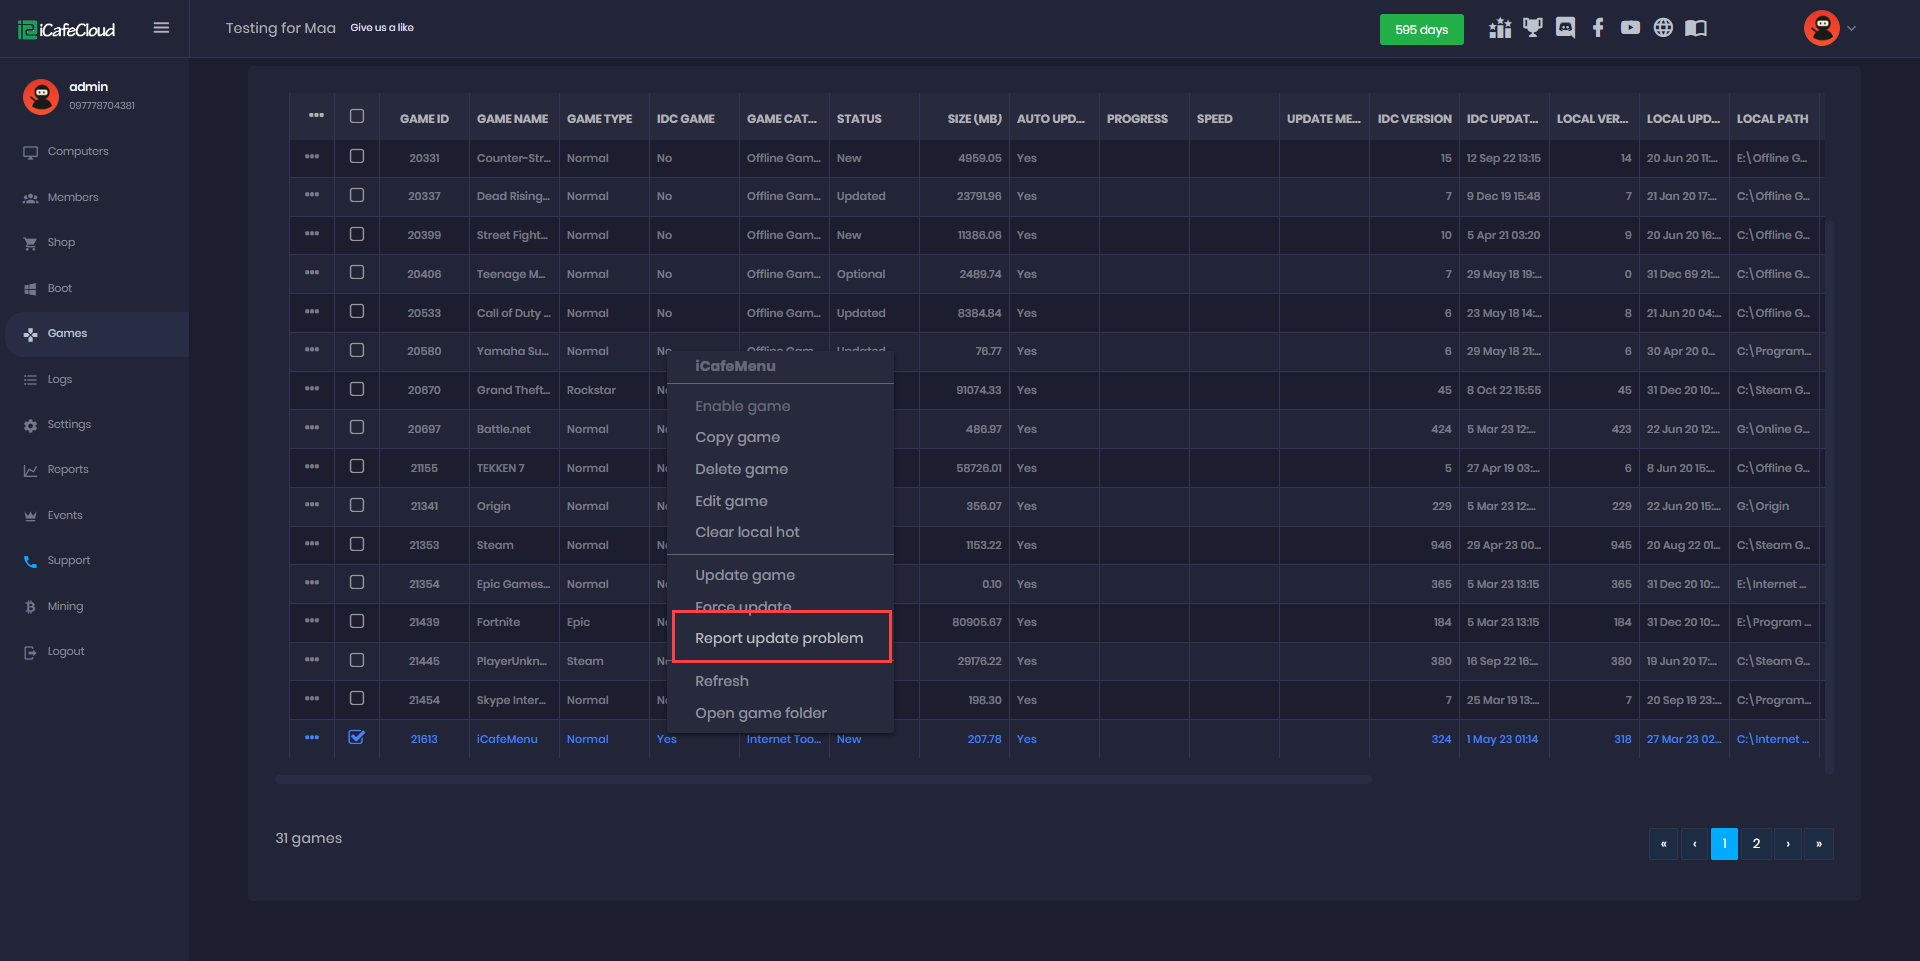Open the globe language icon
This screenshot has height=961, width=1920.
pos(1663,28)
